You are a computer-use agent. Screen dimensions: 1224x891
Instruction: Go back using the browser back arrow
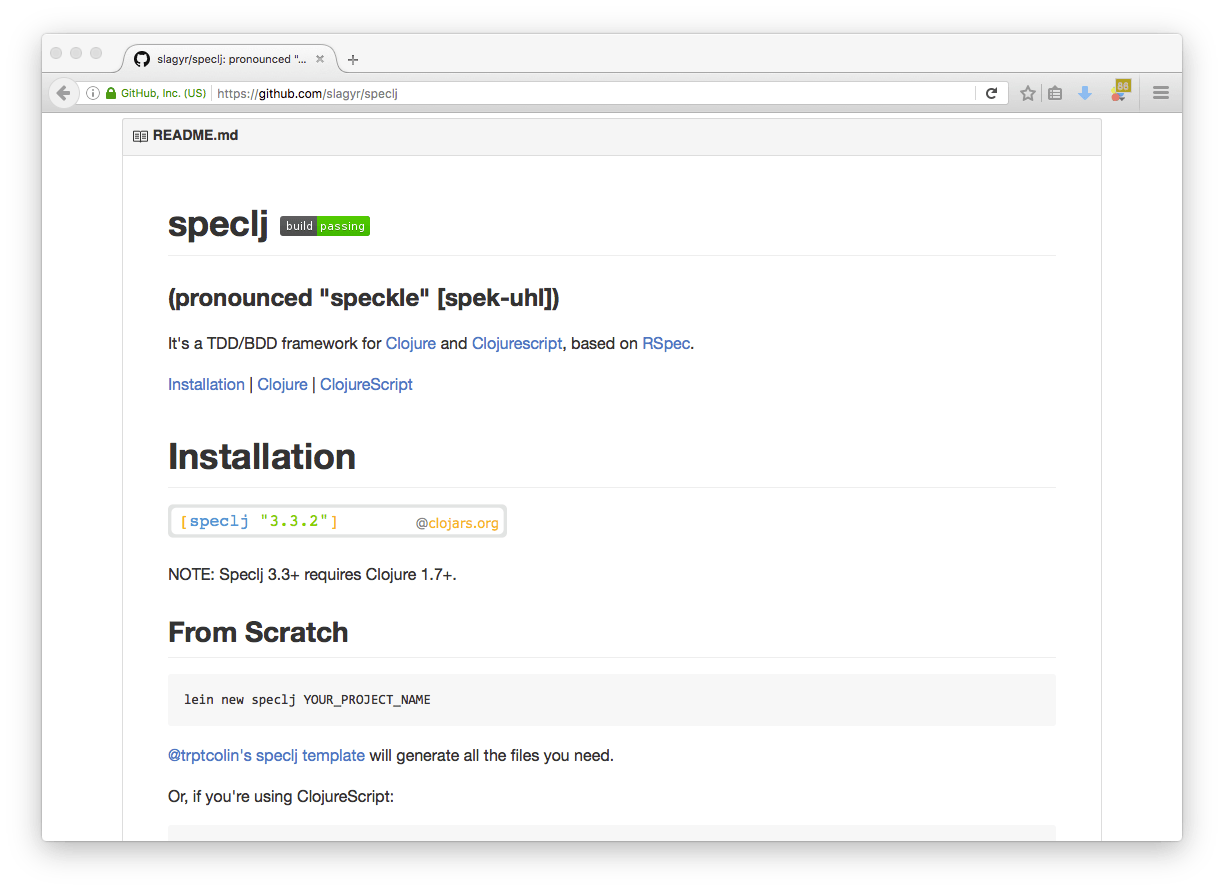click(63, 93)
